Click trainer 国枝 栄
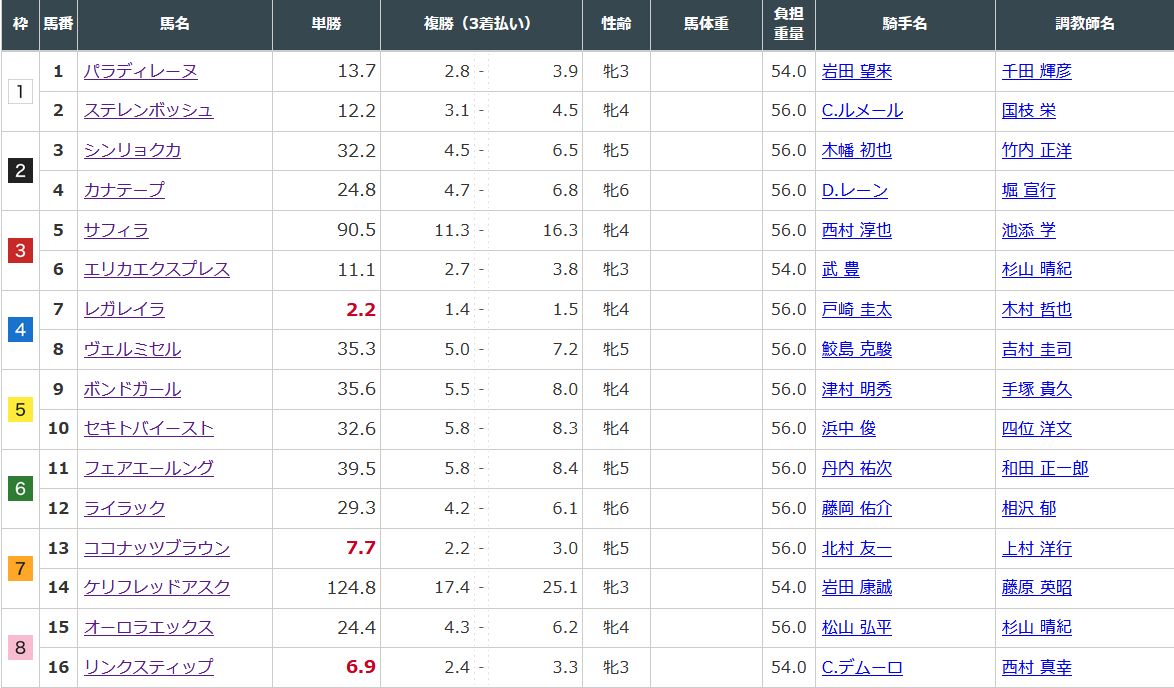Viewport: 1174px width, 688px height. 1028,111
